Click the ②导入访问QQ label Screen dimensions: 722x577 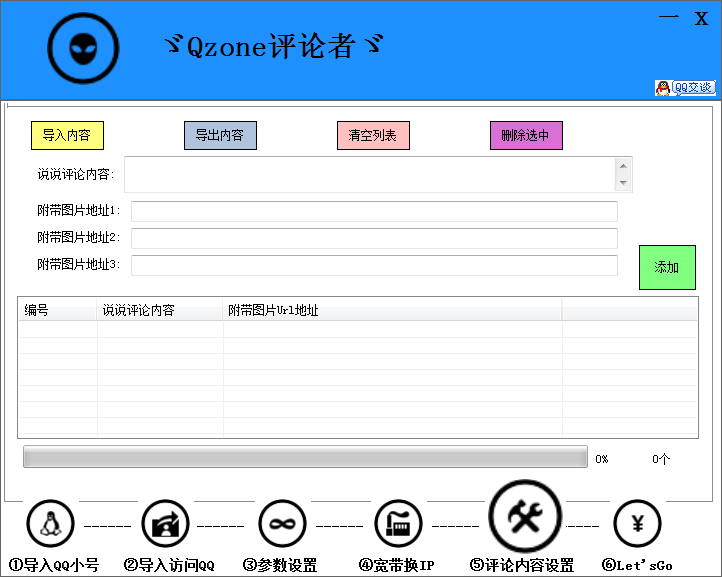(x=169, y=565)
